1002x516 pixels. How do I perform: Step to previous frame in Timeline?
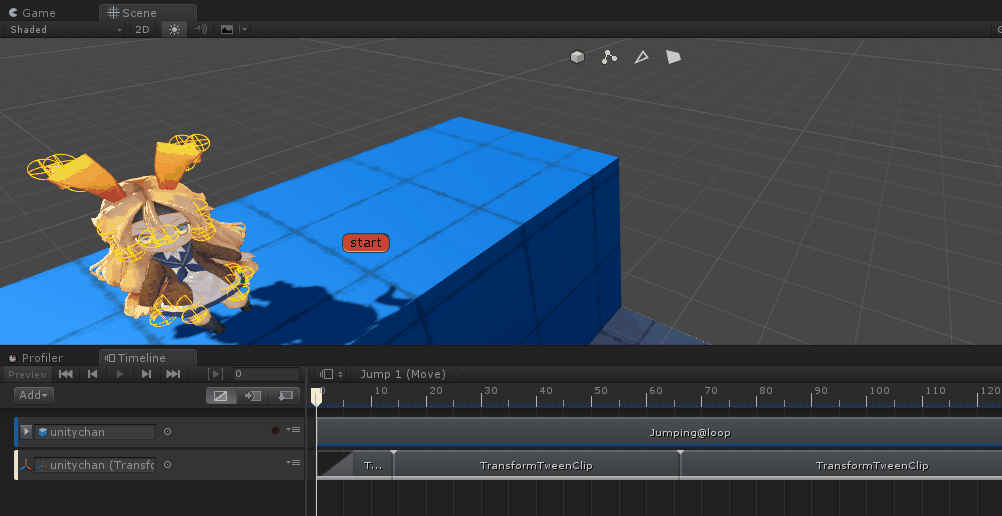(92, 374)
